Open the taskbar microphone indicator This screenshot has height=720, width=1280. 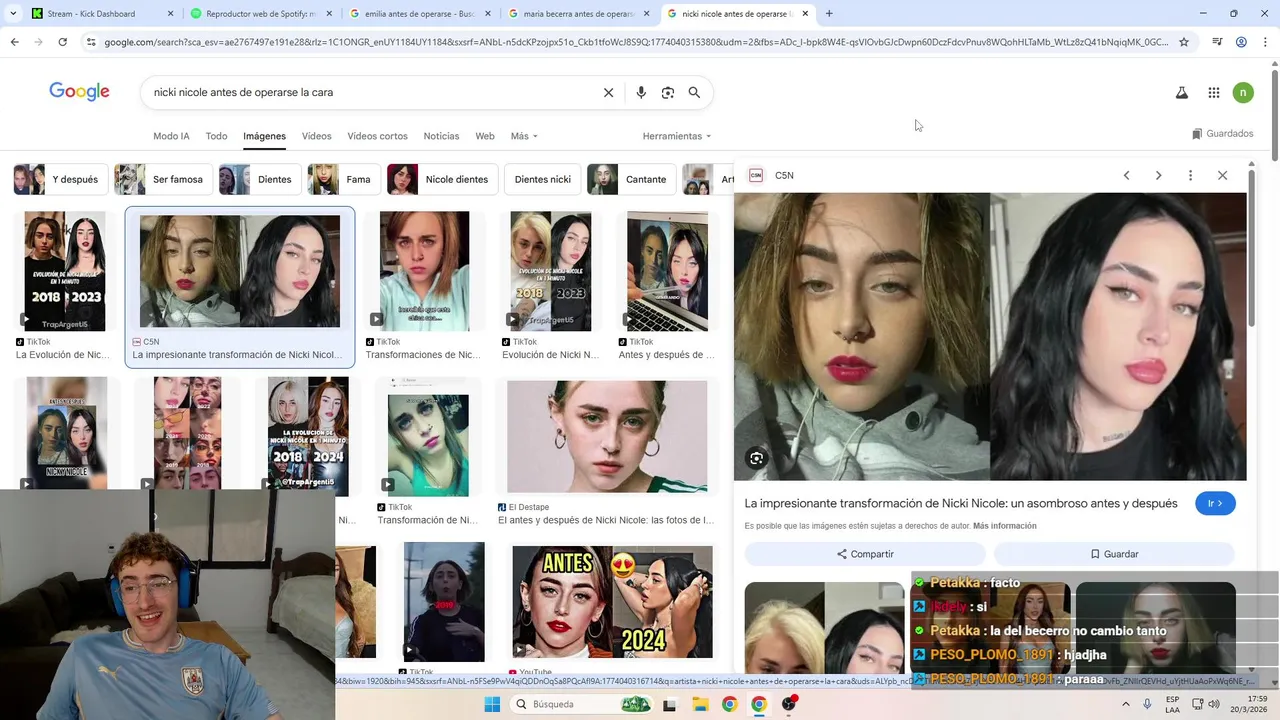(x=1147, y=704)
